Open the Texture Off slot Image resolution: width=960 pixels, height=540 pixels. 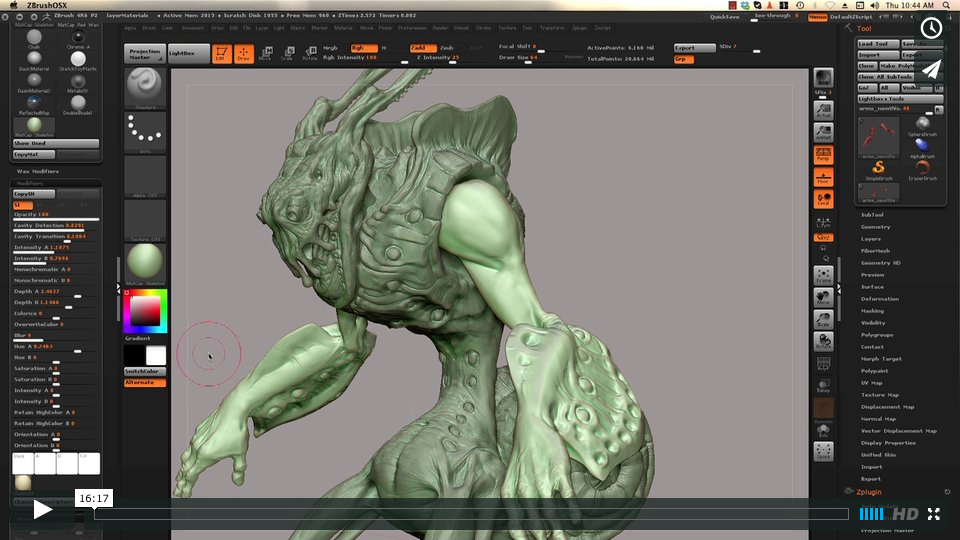[x=145, y=220]
